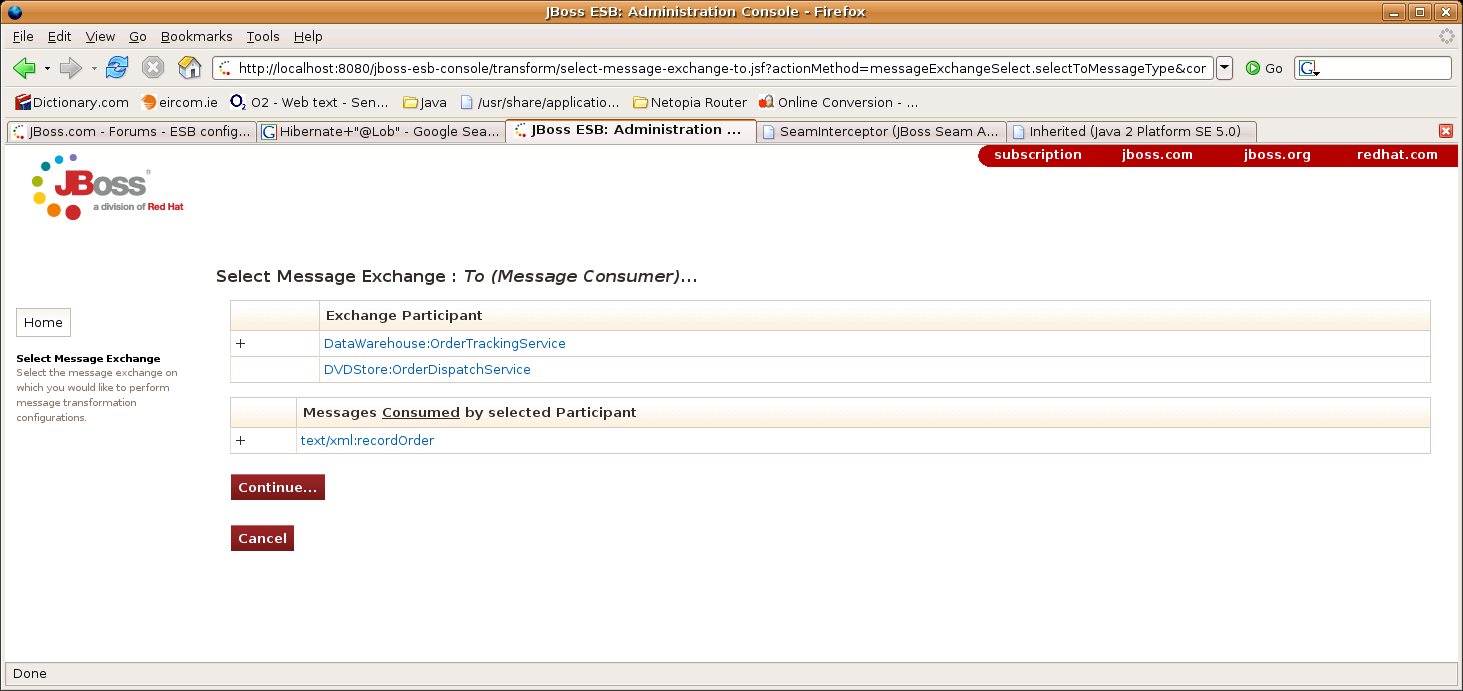Image resolution: width=1463 pixels, height=691 pixels.
Task: Click the Home toolbar icon
Action: point(189,68)
